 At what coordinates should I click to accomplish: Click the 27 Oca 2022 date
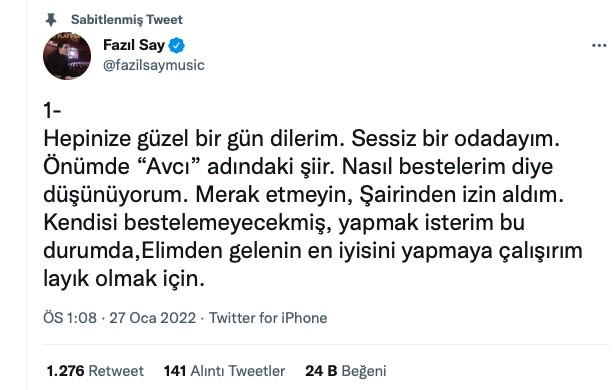pyautogui.click(x=152, y=318)
